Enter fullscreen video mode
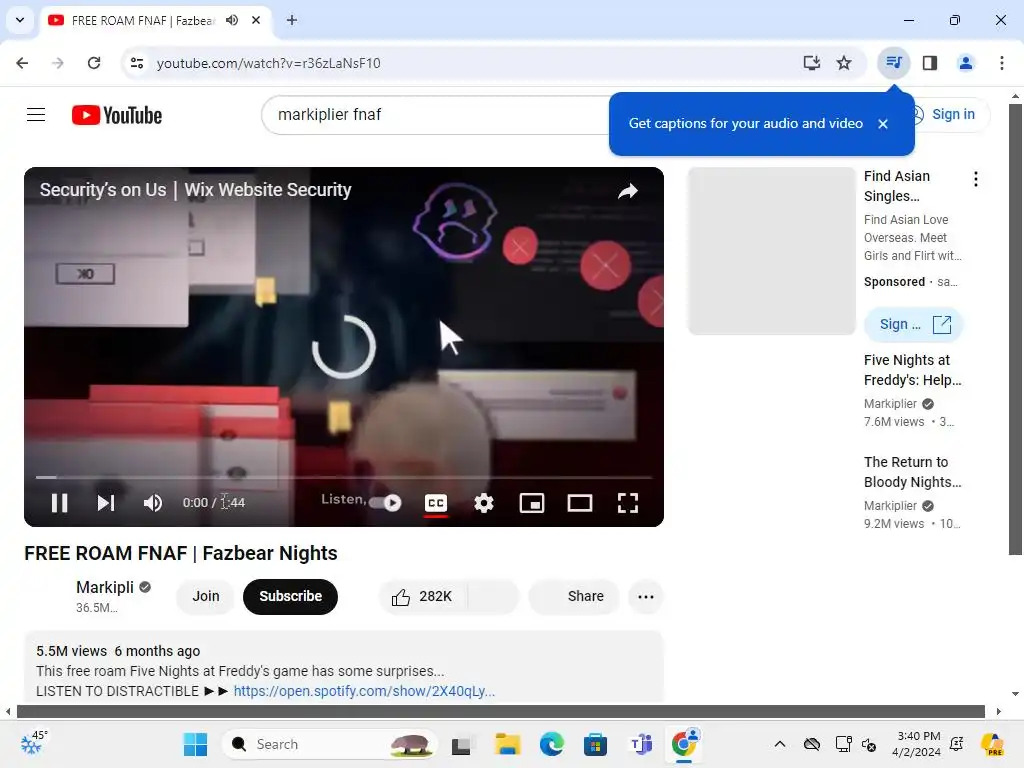This screenshot has height=768, width=1024. (x=628, y=503)
